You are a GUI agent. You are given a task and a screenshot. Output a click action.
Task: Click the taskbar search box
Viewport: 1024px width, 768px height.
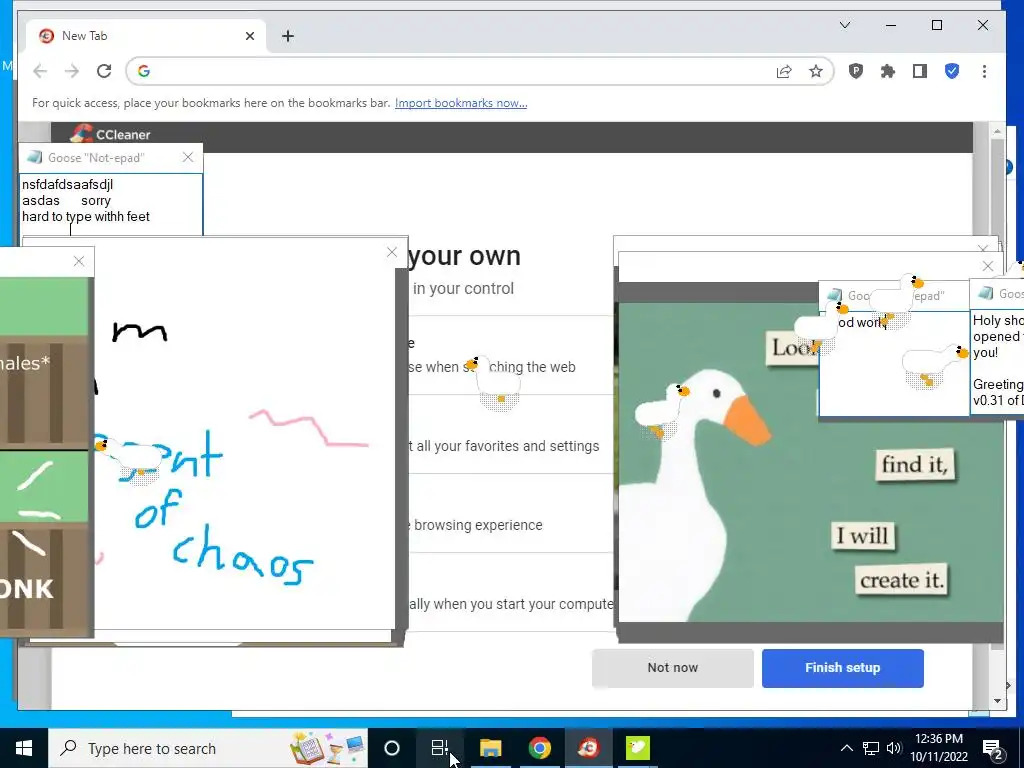coord(208,748)
